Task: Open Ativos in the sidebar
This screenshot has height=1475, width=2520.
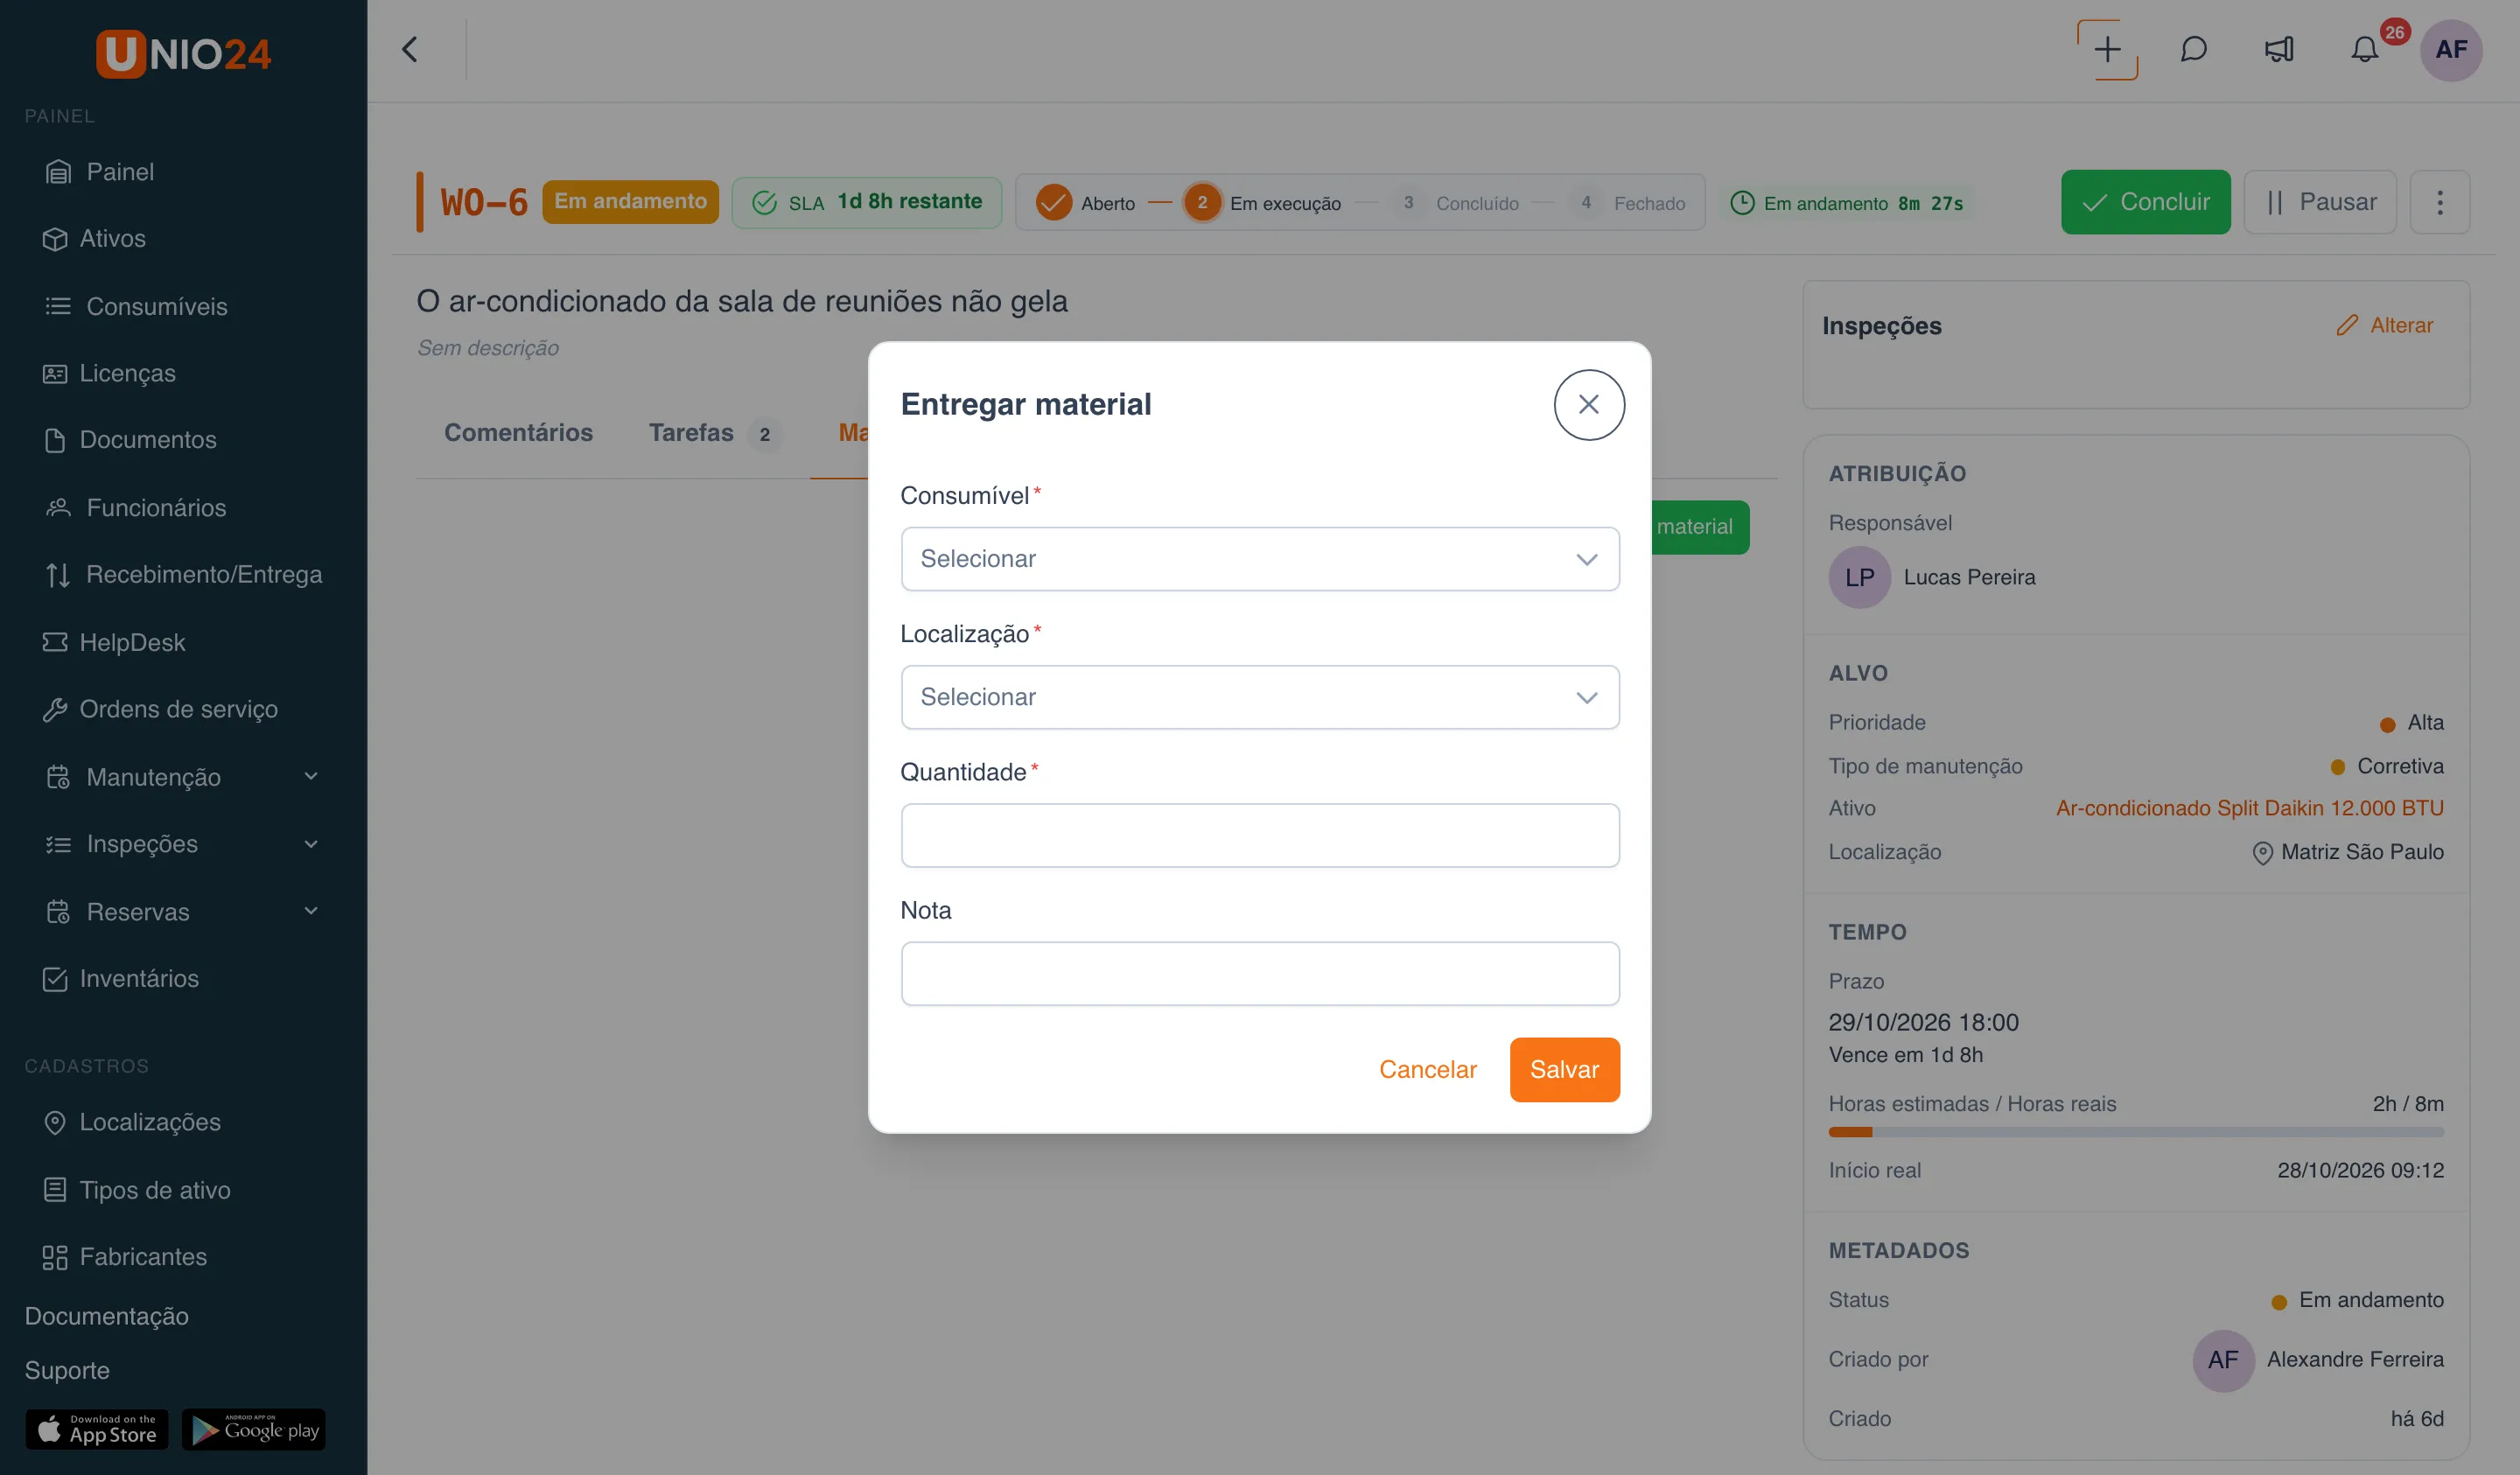Action: [x=95, y=238]
